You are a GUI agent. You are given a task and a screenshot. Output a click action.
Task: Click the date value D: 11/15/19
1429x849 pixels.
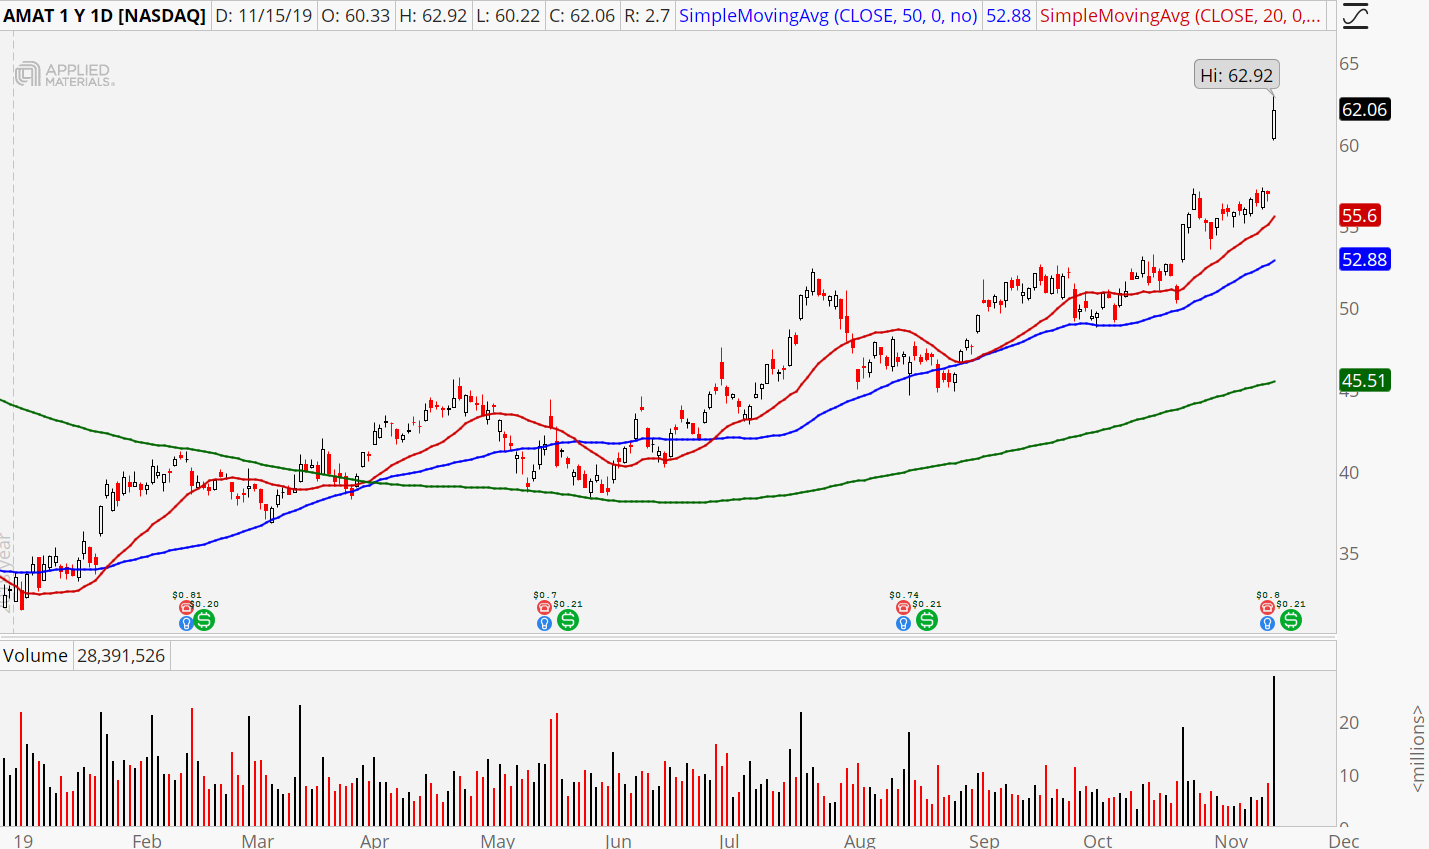pyautogui.click(x=264, y=16)
